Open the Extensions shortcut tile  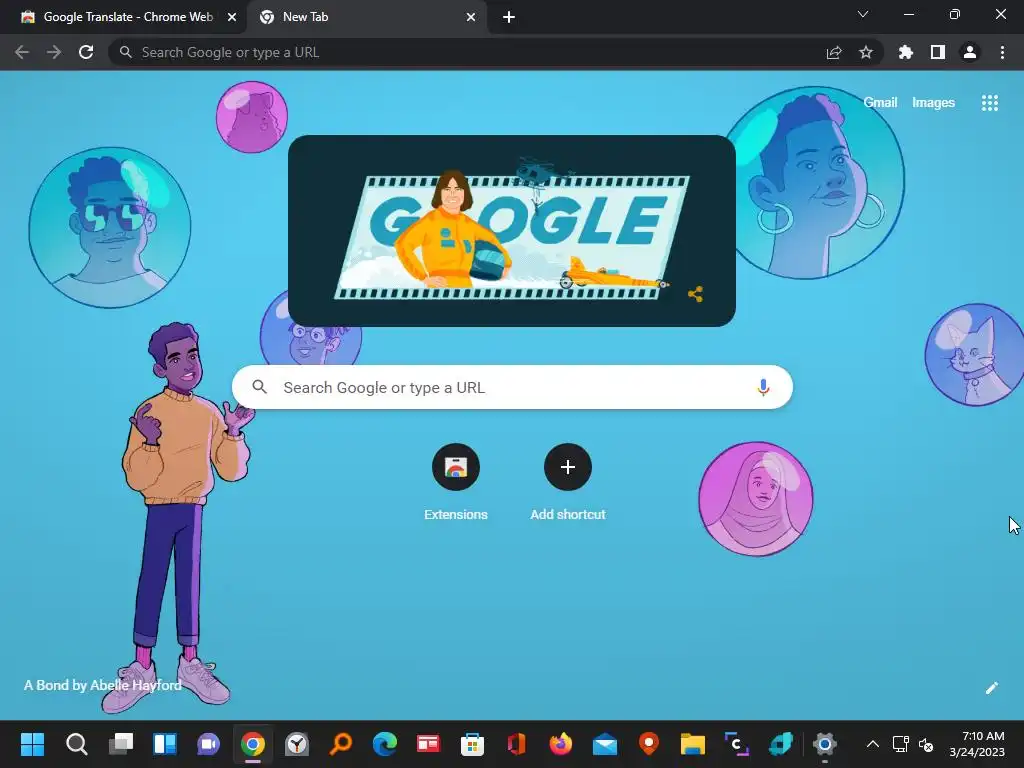click(456, 481)
